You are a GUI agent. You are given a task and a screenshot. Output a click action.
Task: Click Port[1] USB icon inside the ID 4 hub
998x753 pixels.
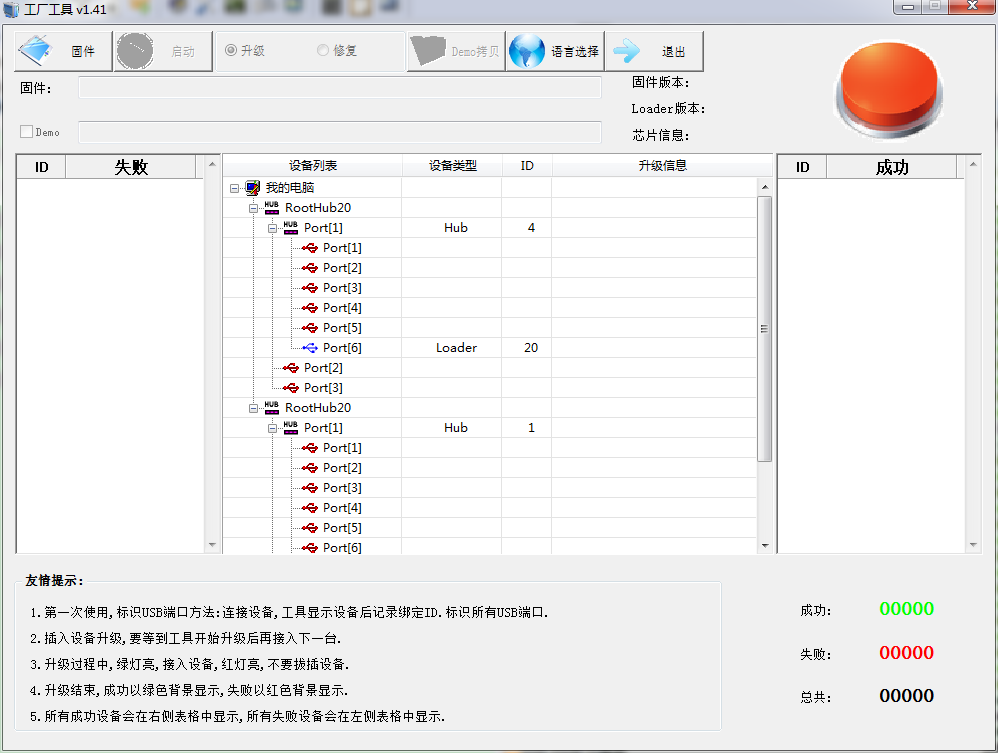point(310,248)
